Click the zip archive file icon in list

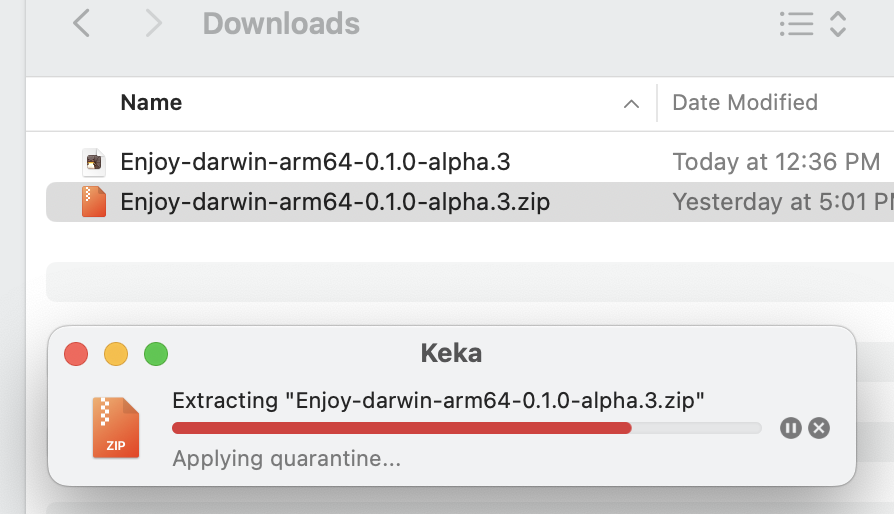click(x=93, y=202)
